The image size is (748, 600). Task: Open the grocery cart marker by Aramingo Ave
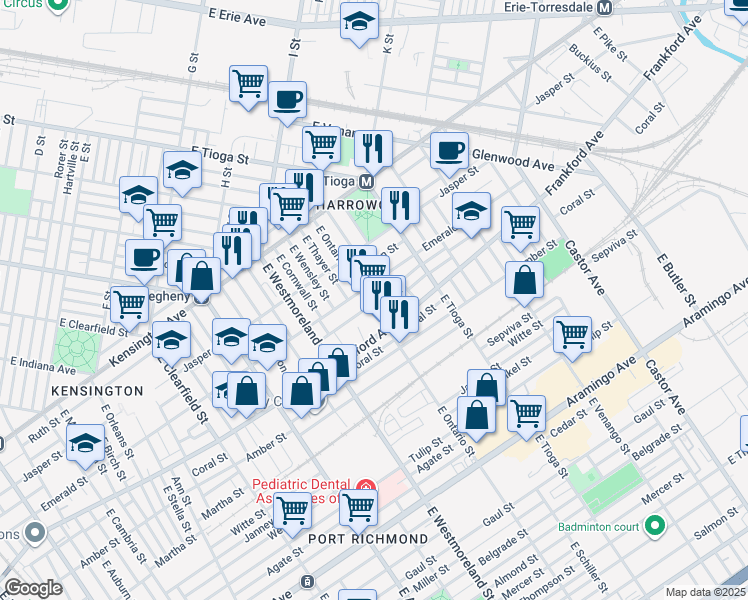[x=572, y=335]
